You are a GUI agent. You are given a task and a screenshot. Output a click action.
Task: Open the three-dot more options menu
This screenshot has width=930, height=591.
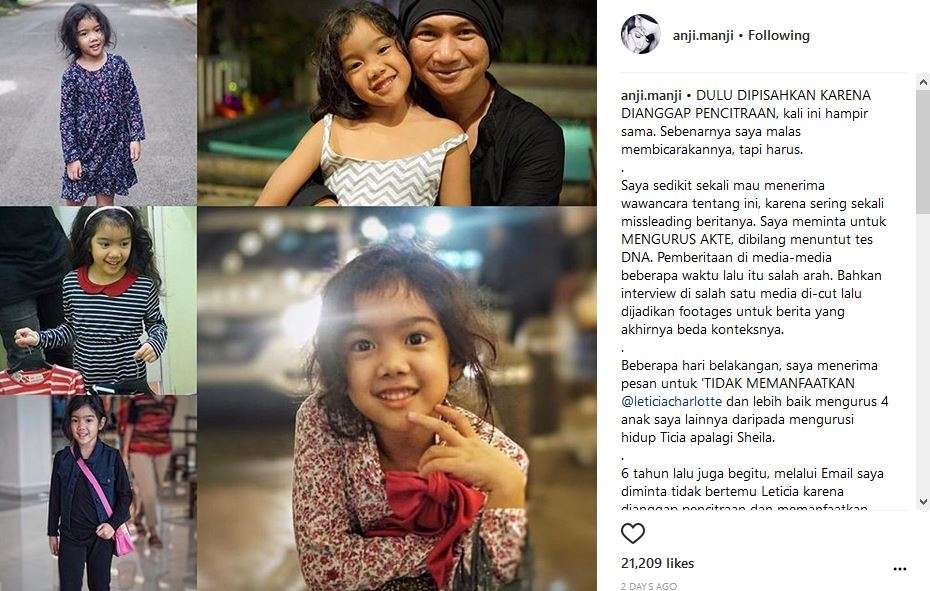tap(900, 569)
